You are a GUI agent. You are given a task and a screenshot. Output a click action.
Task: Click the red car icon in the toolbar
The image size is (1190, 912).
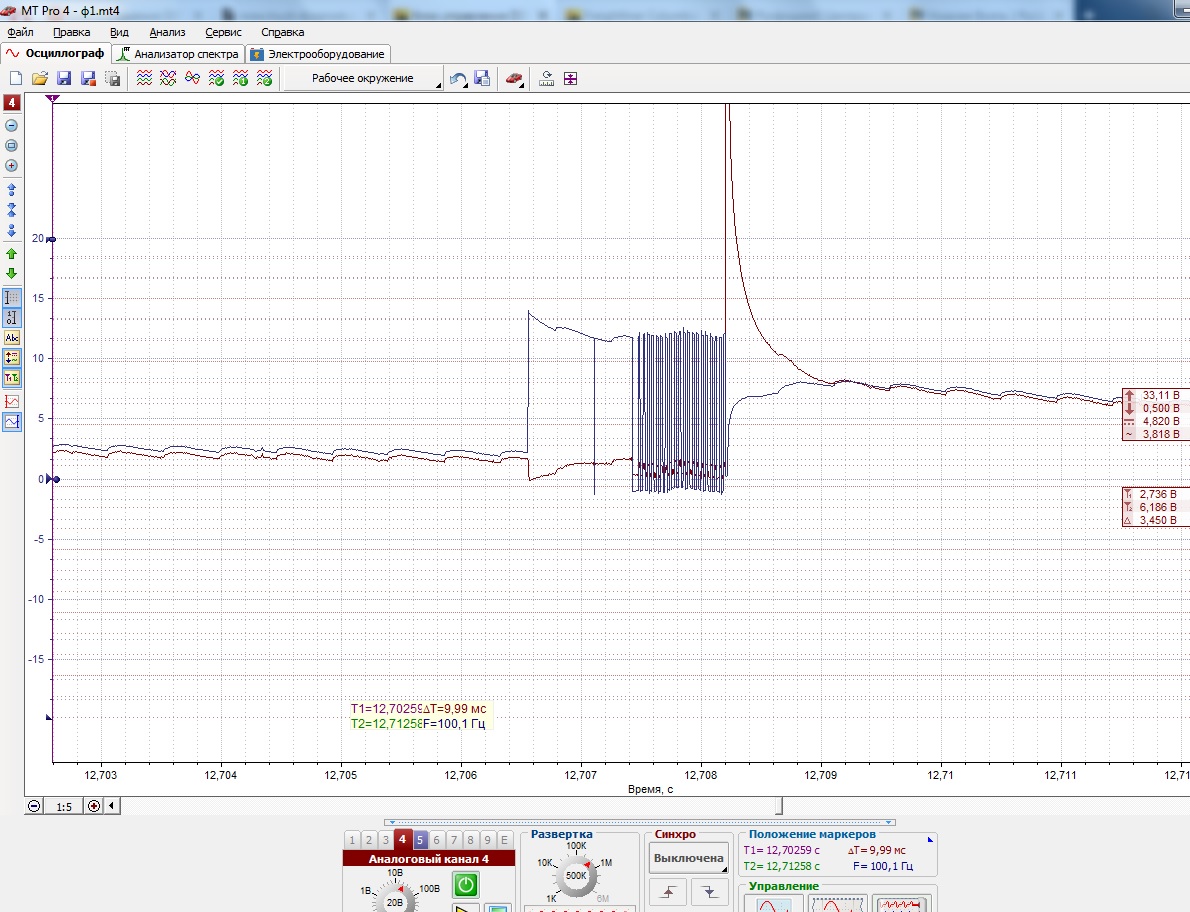pyautogui.click(x=515, y=78)
